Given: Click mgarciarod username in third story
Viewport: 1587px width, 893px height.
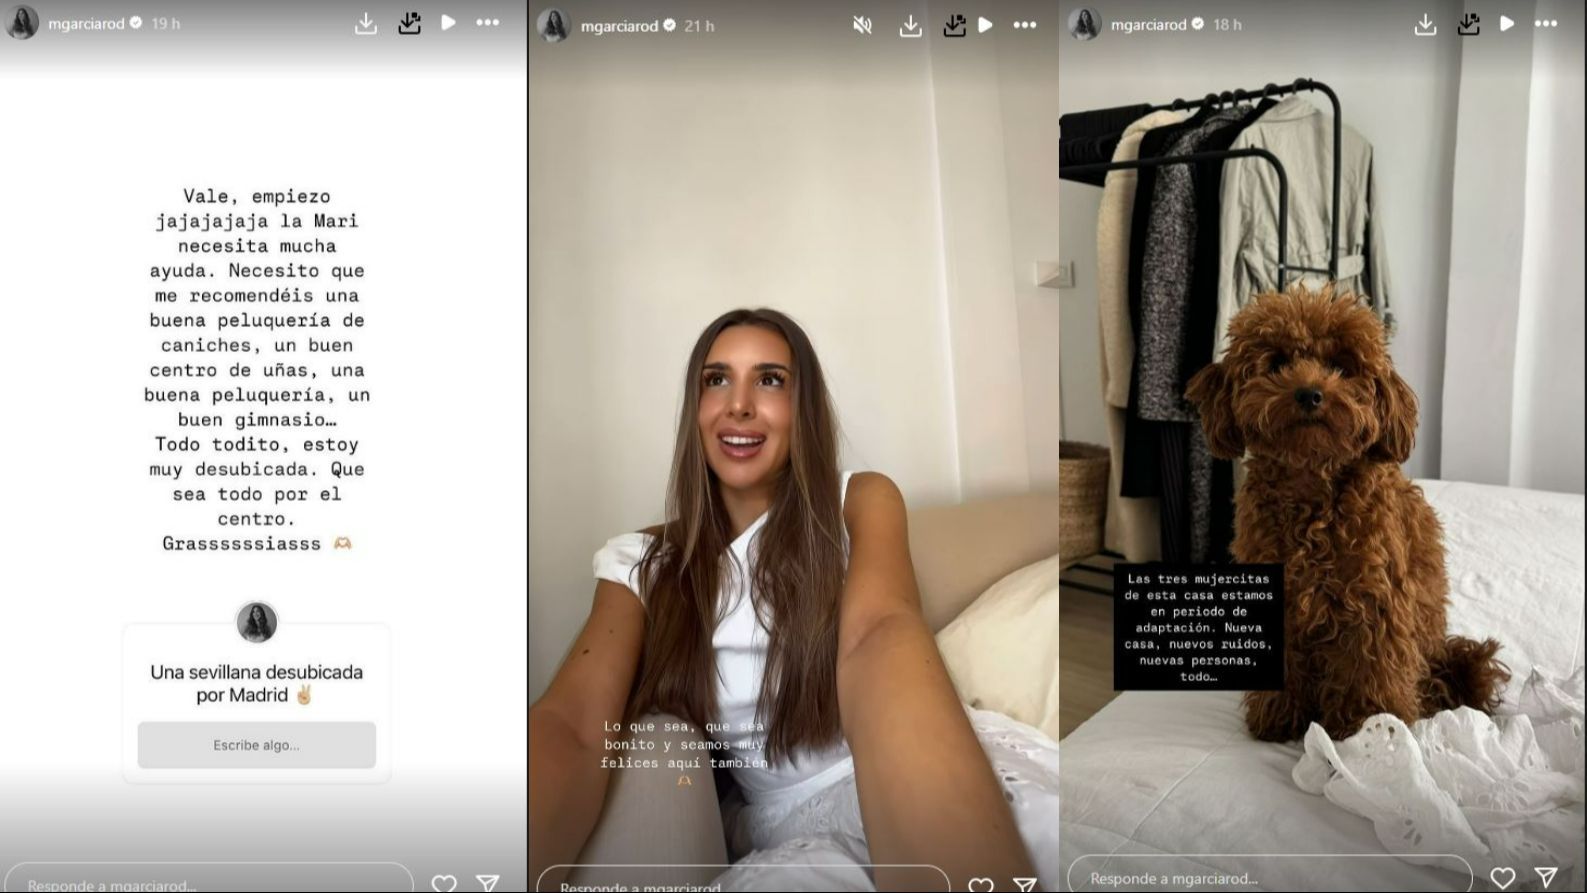Looking at the screenshot, I should pos(1148,24).
